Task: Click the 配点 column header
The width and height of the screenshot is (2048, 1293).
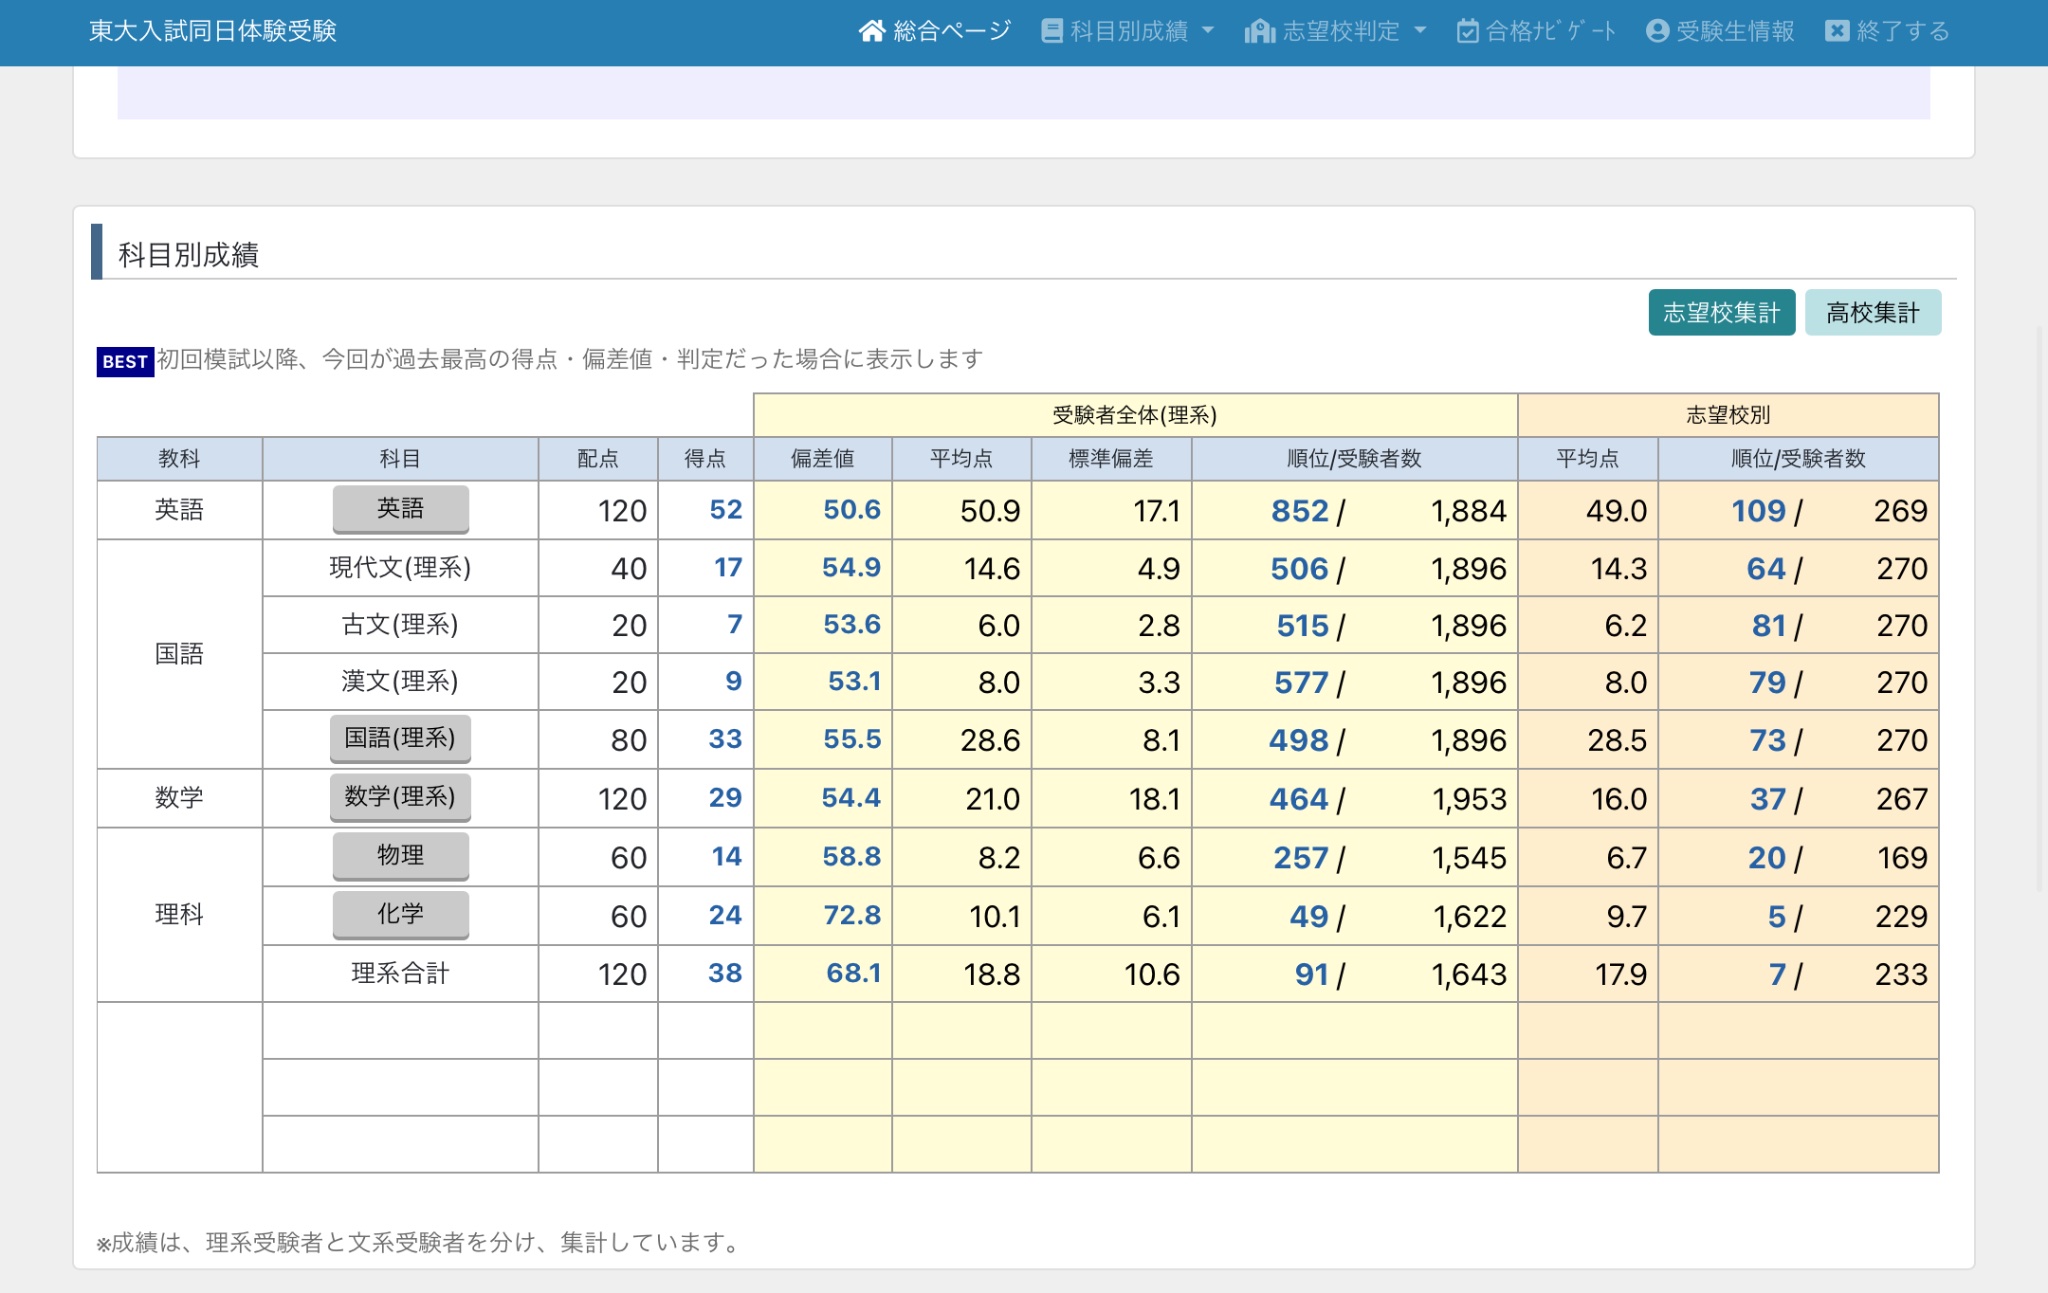Action: [x=598, y=458]
